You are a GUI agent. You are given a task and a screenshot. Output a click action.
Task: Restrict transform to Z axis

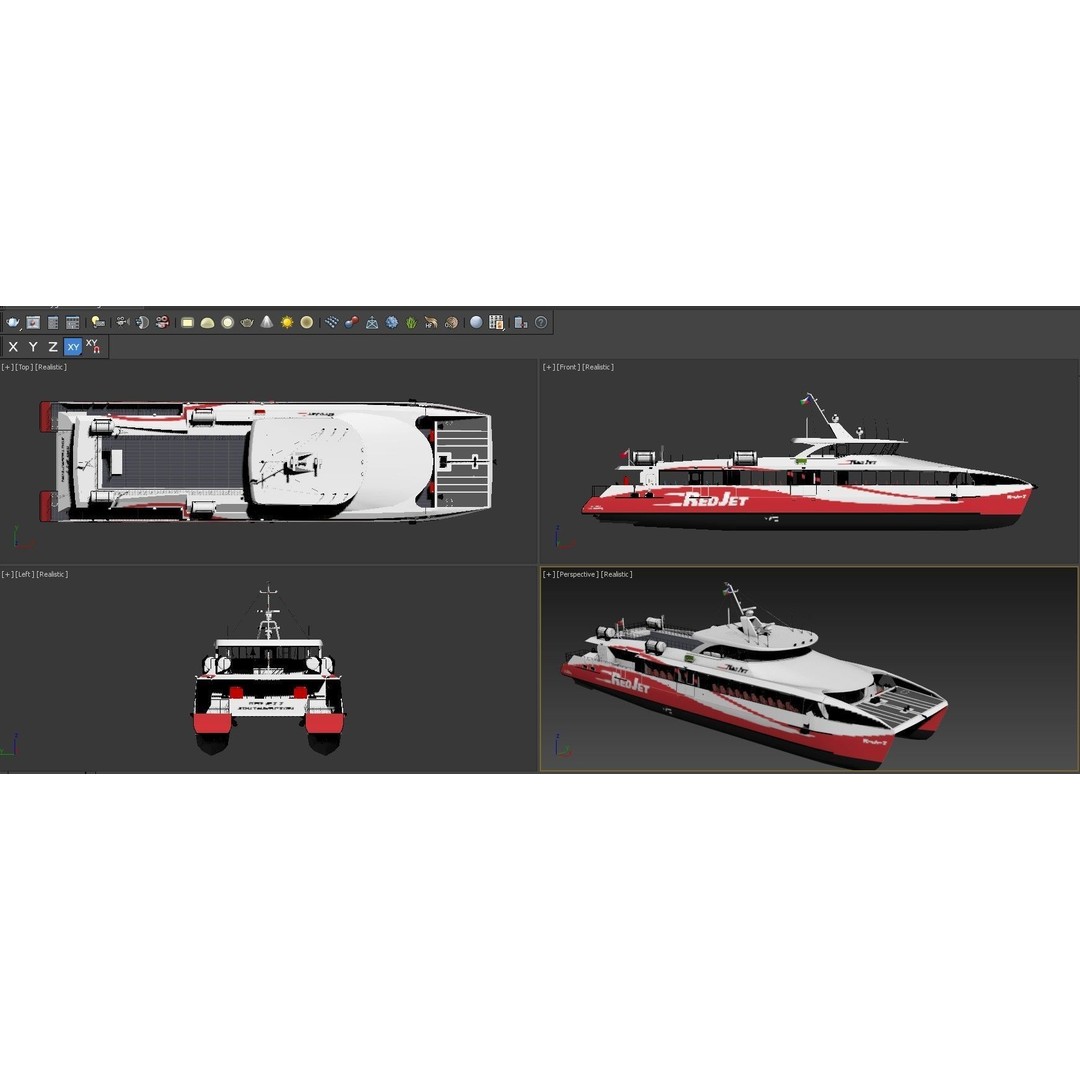tap(53, 346)
